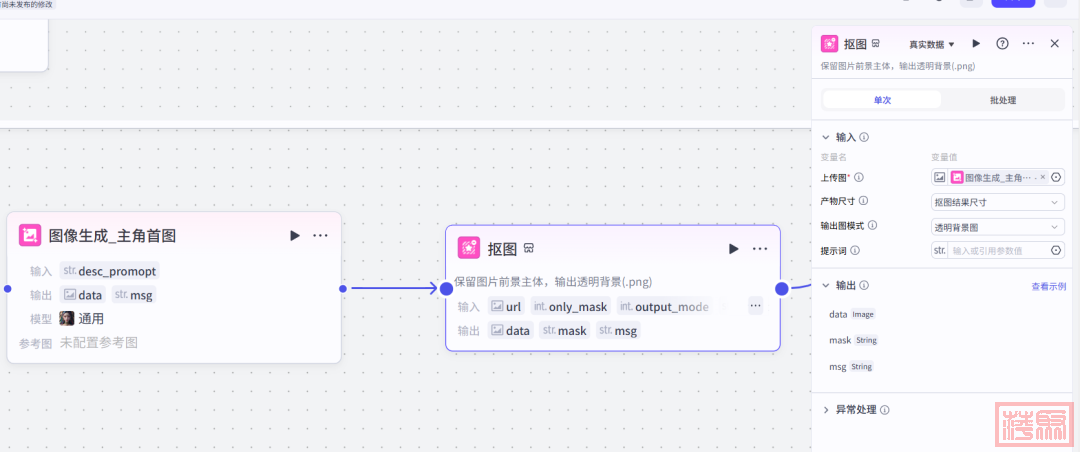Click the 提示词 input field
The height and width of the screenshot is (452, 1080).
click(996, 251)
